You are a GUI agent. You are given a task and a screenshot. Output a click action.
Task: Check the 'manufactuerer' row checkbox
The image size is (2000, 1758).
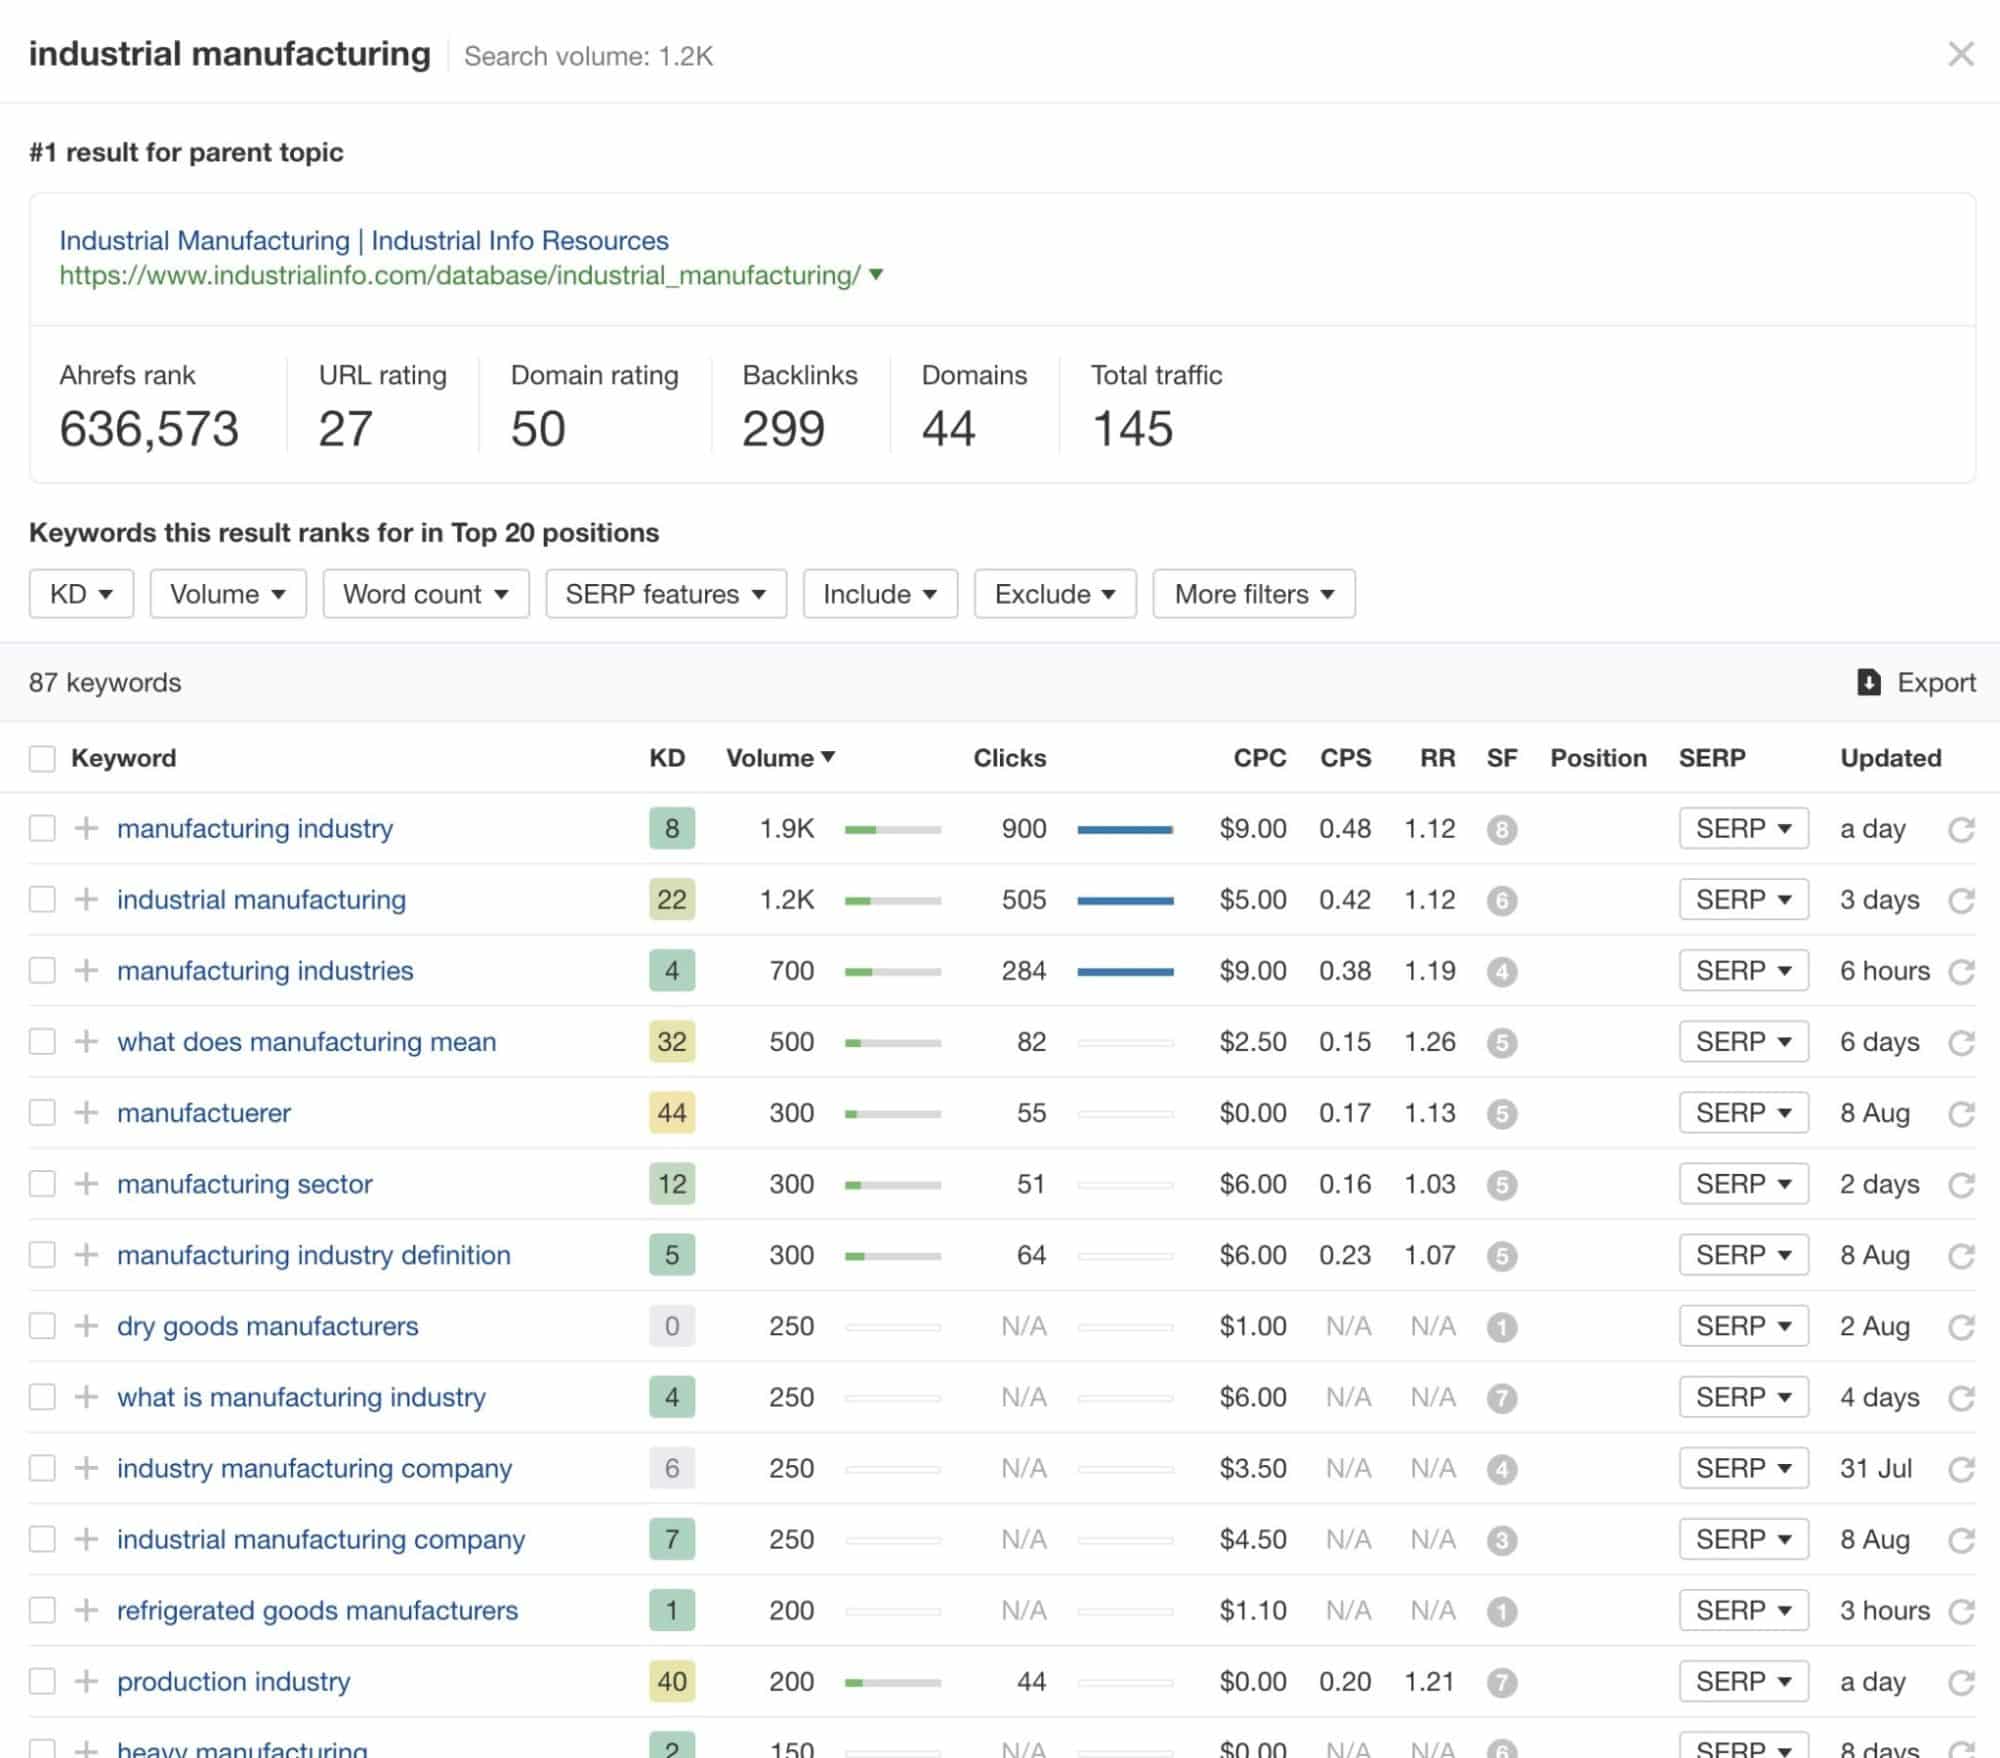point(42,1112)
